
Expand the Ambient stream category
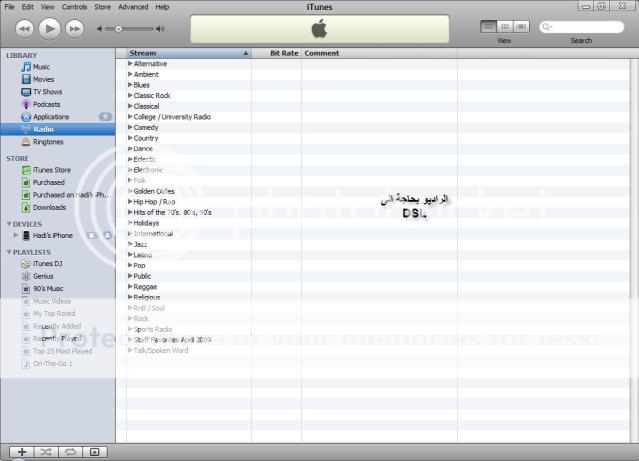(130, 74)
